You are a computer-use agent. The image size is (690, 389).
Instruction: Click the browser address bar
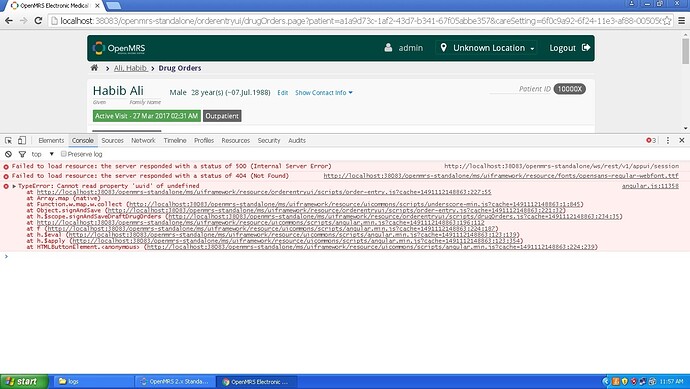click(359, 21)
